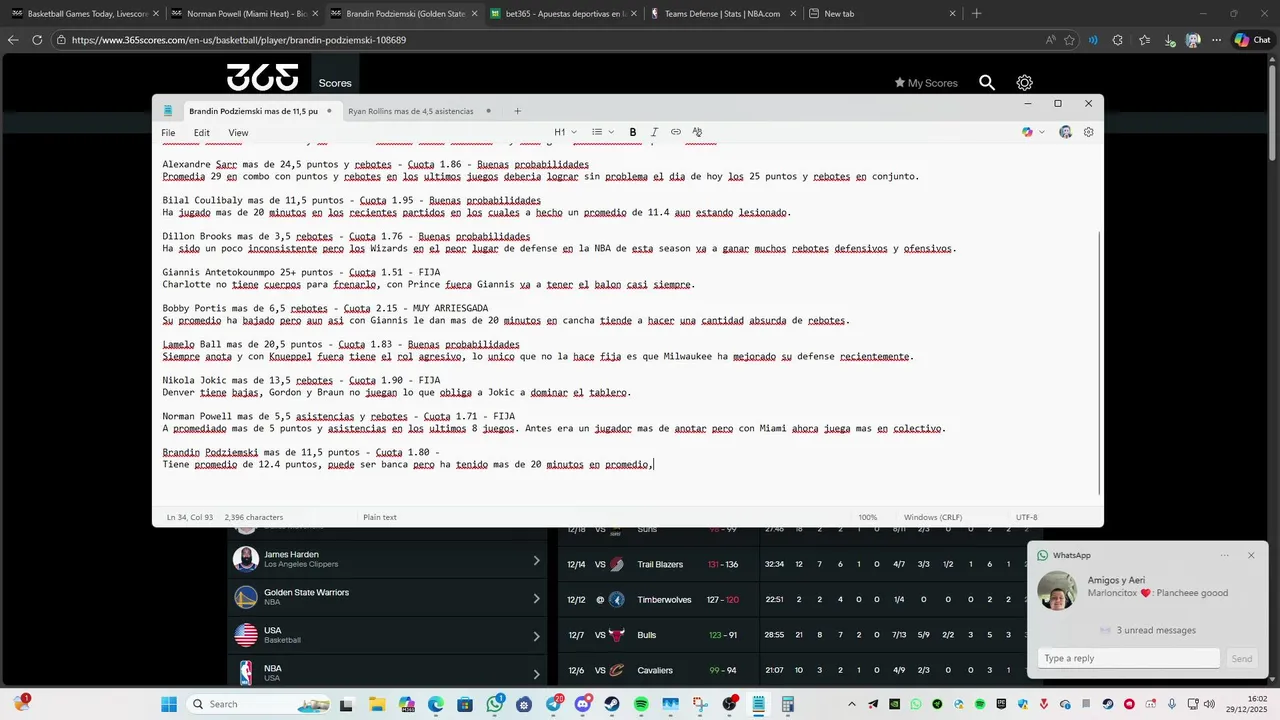1280x720 pixels.
Task: Open Notepad account profile picture
Action: [1066, 132]
